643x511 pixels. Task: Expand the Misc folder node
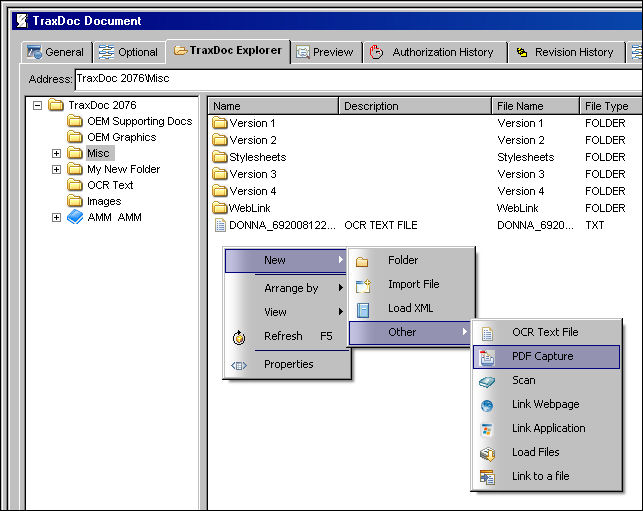(x=57, y=153)
